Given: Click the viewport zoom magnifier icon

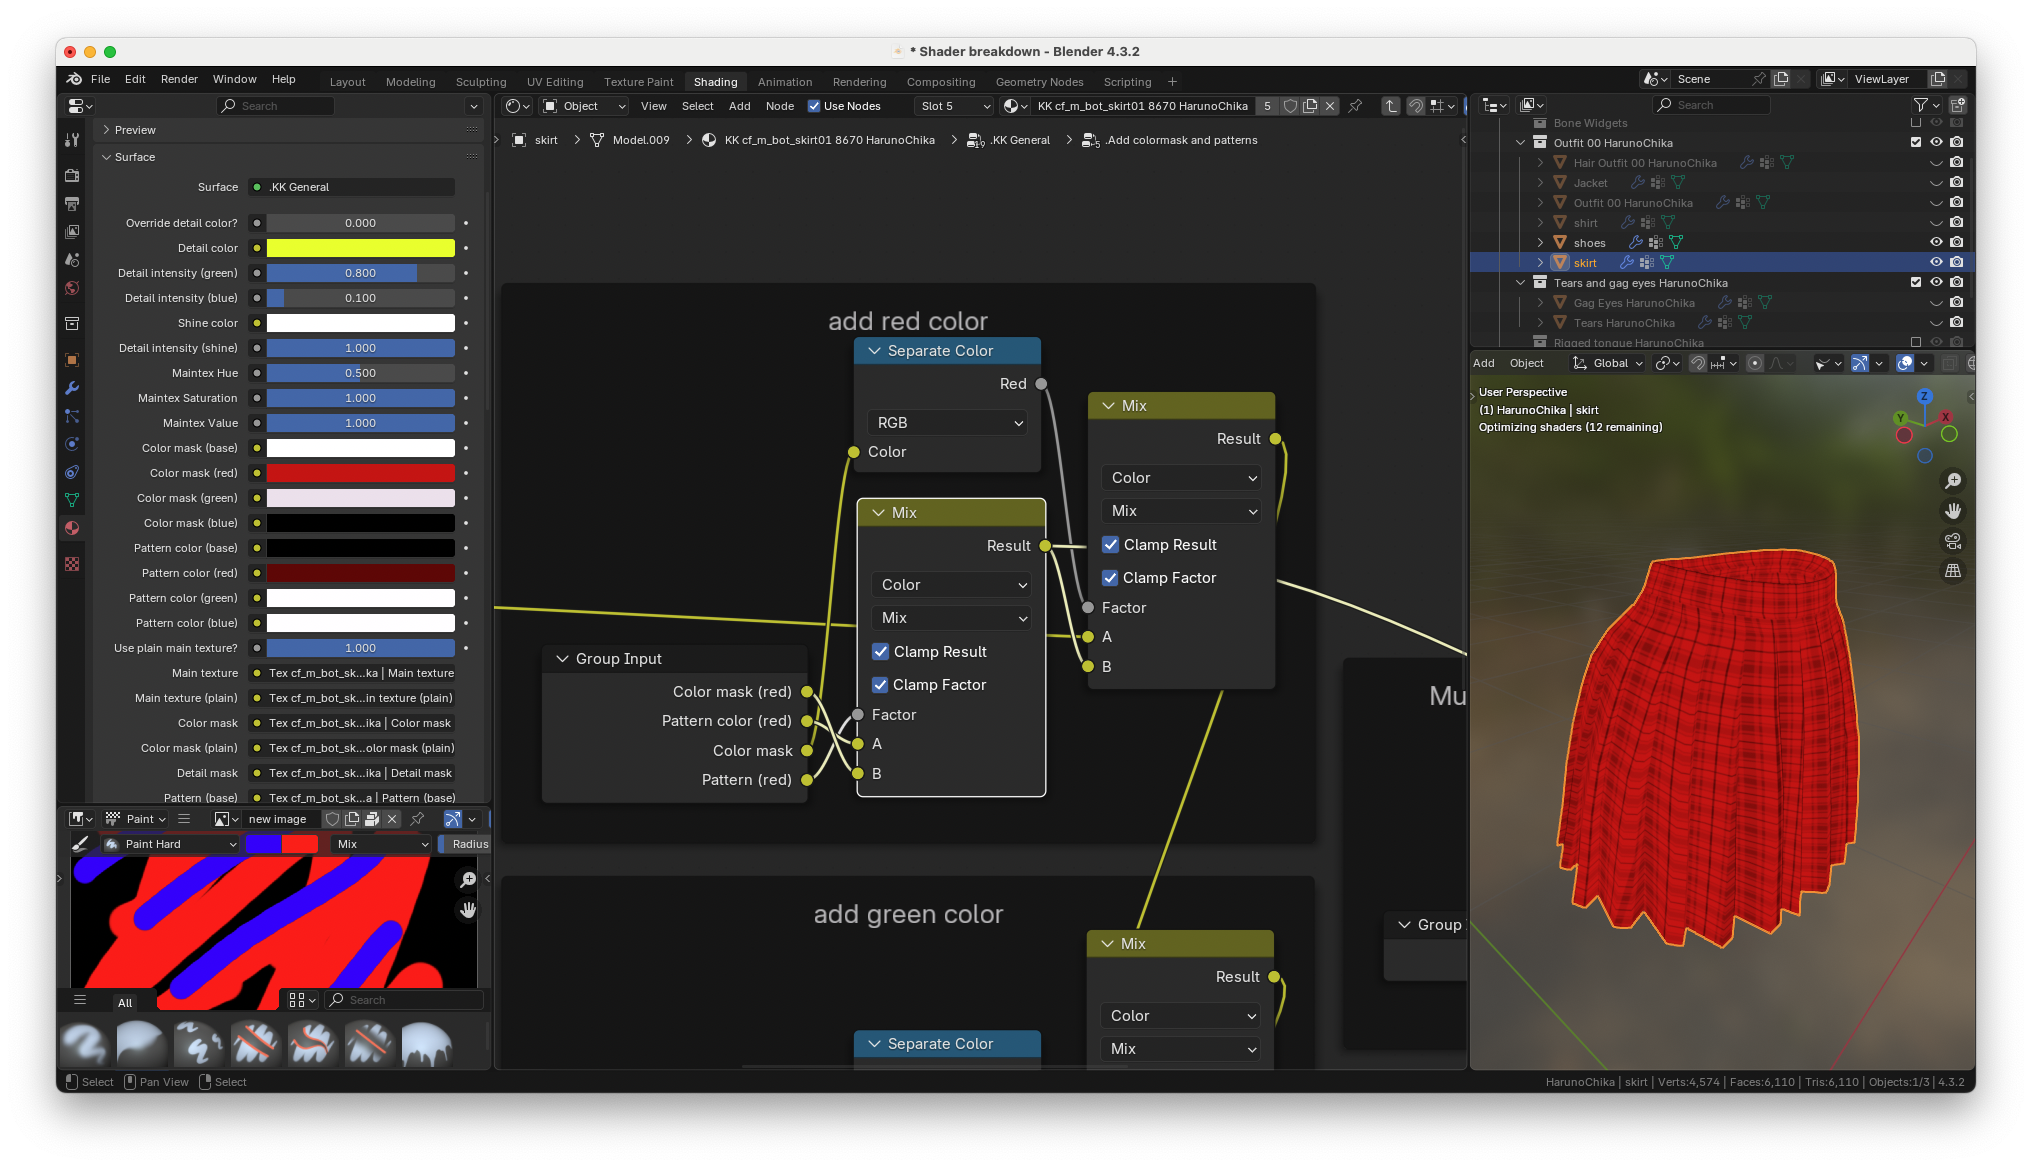Looking at the screenshot, I should tap(1952, 481).
